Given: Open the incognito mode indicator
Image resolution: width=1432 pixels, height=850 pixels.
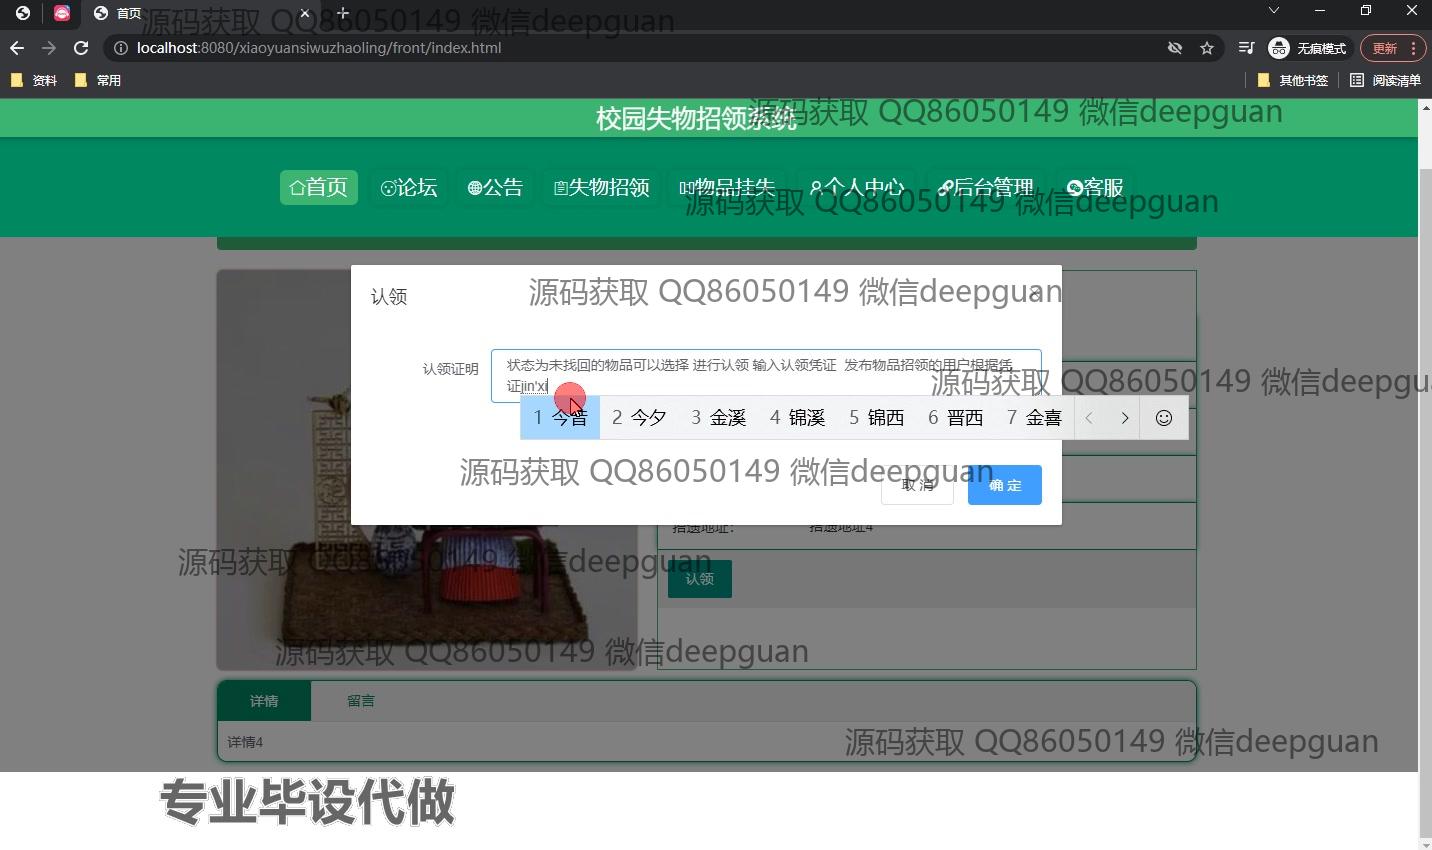Looking at the screenshot, I should tap(1308, 48).
